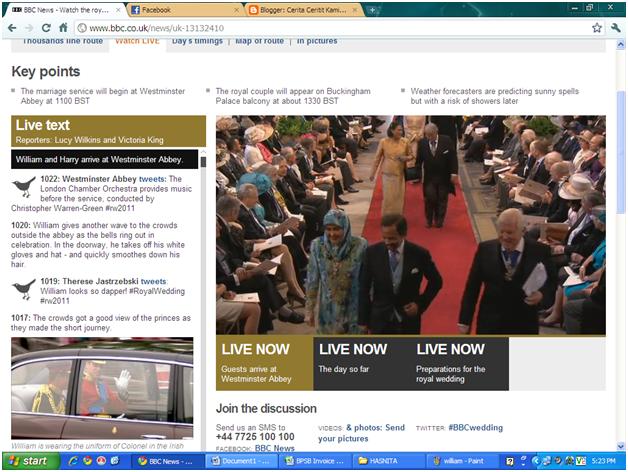Click the +44 7725 100 100 number
Screen dimensions: 628x472
(255, 437)
